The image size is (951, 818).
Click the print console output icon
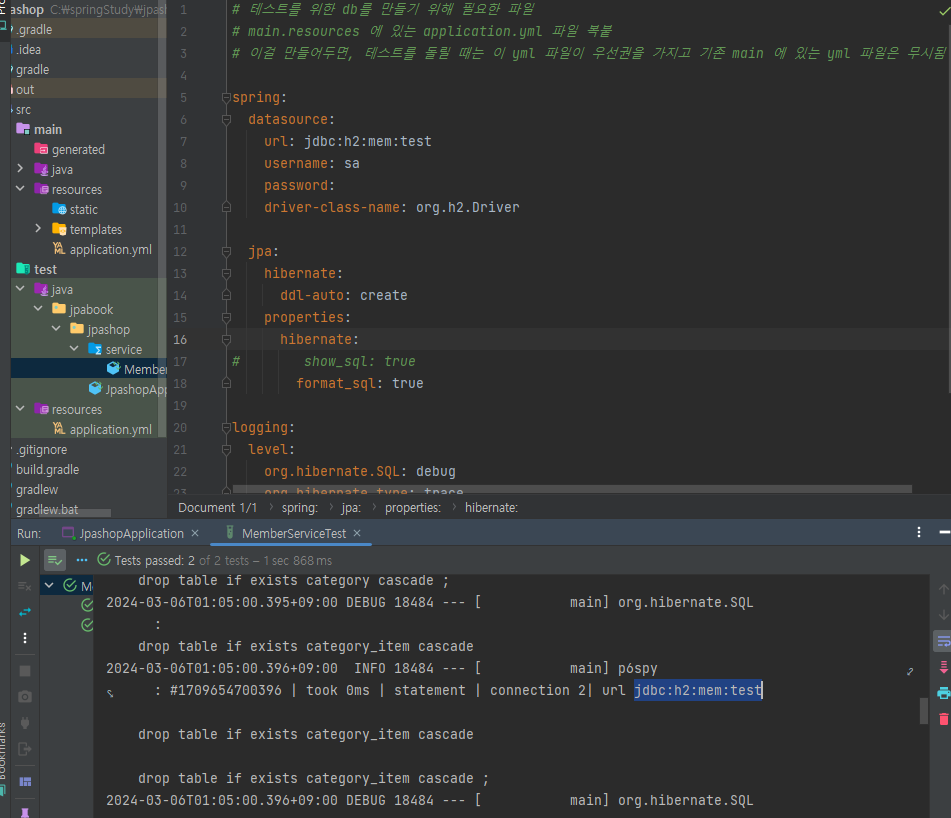943,693
